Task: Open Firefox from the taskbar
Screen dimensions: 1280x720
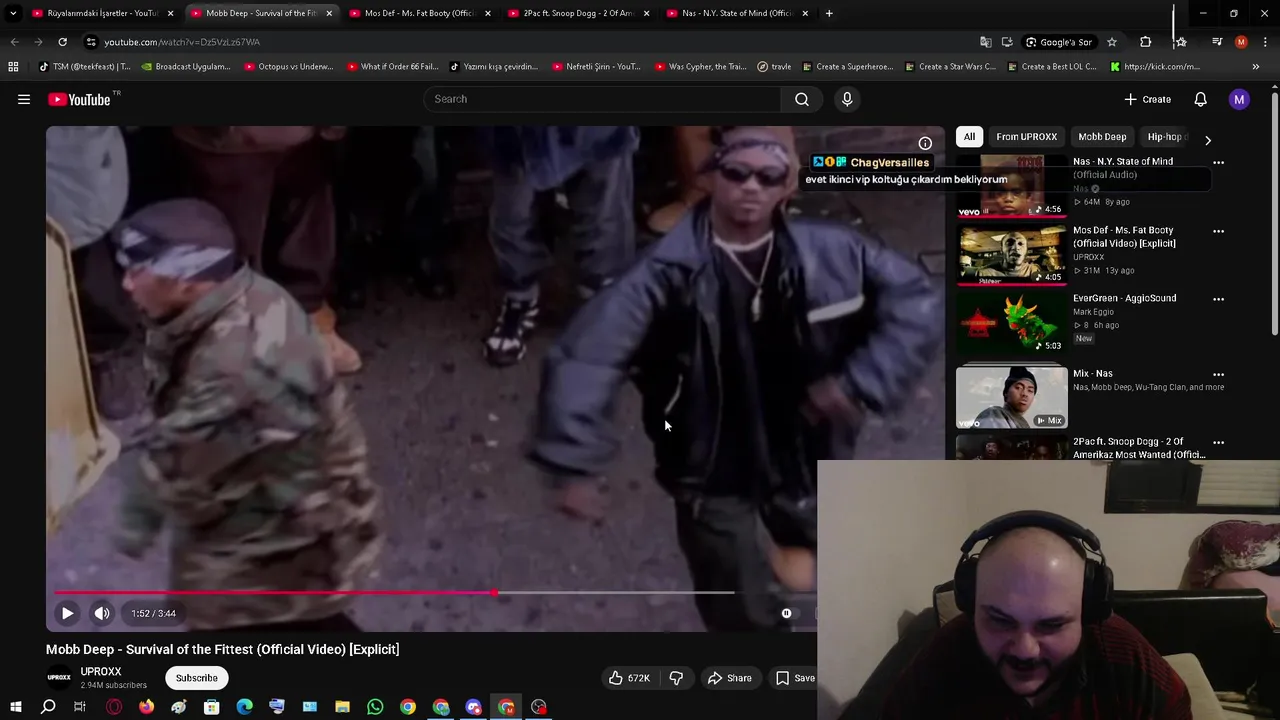Action: 146,707
